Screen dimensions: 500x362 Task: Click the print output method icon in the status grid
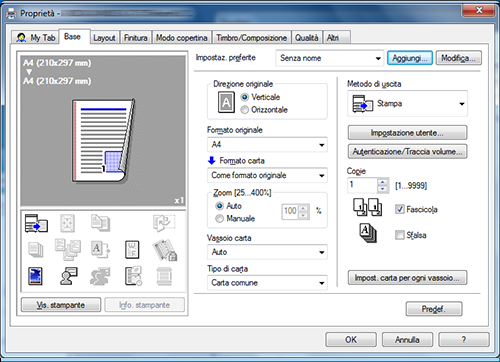(x=36, y=223)
